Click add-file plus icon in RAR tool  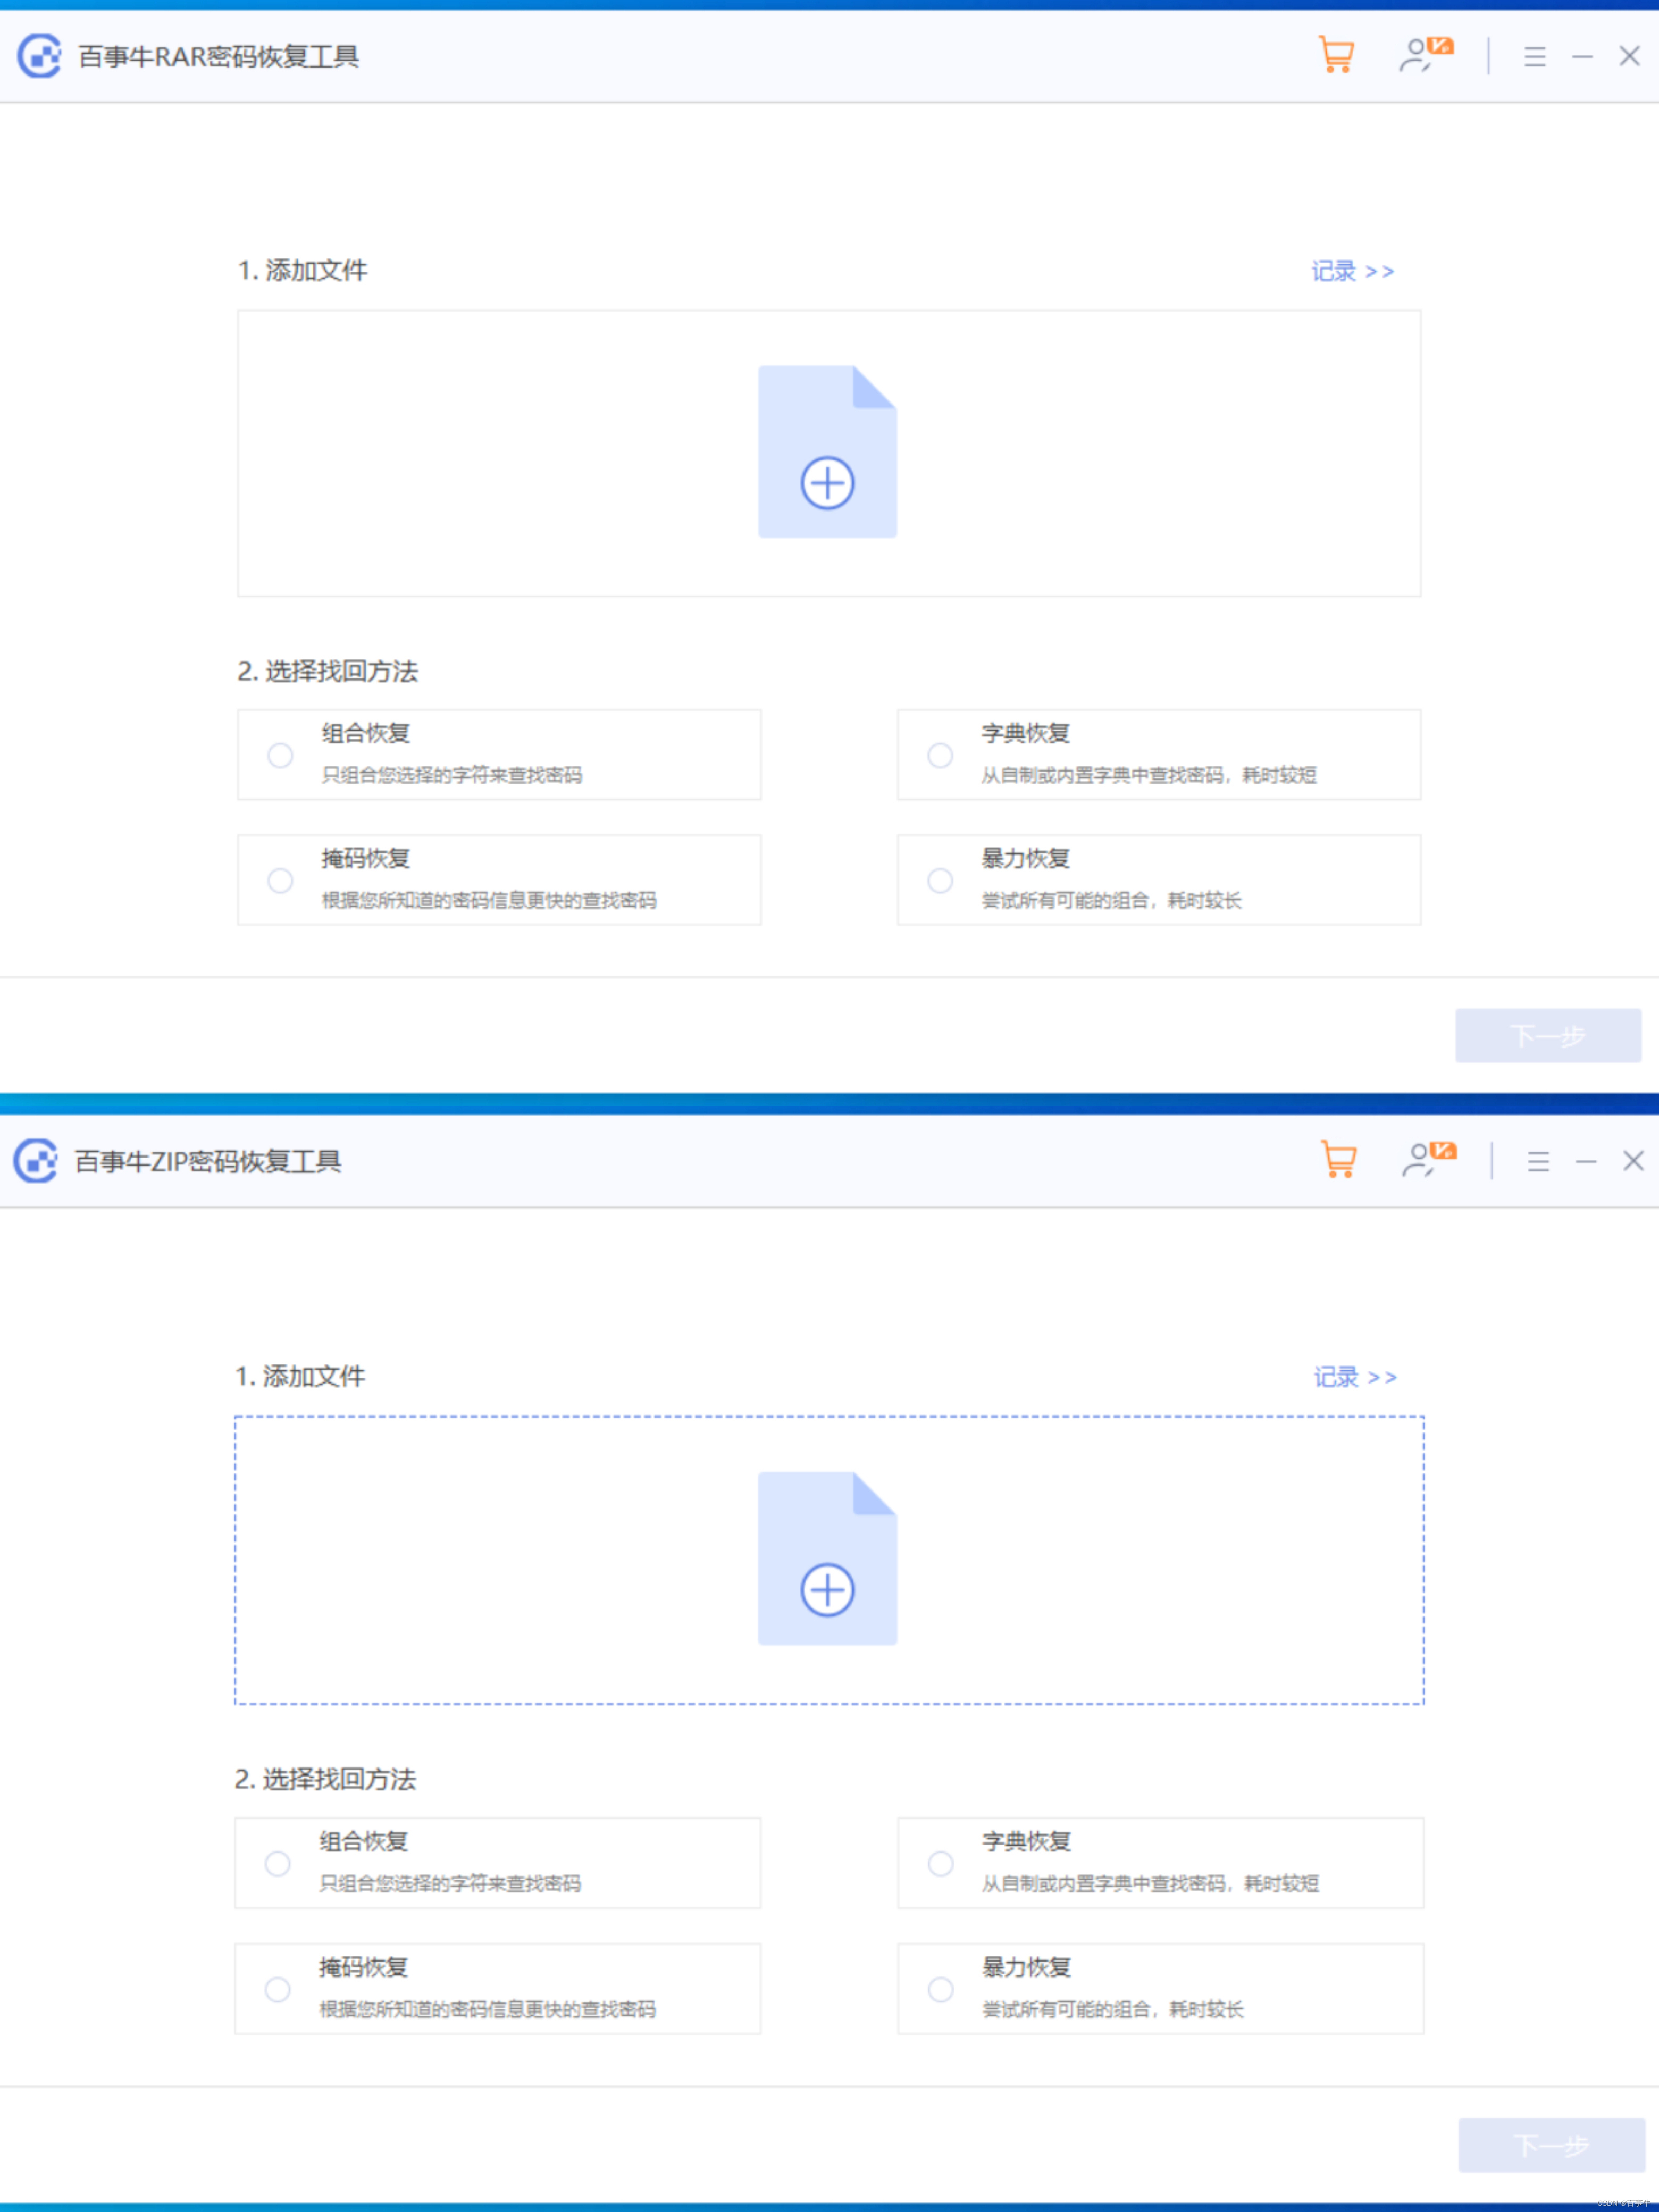[x=827, y=483]
